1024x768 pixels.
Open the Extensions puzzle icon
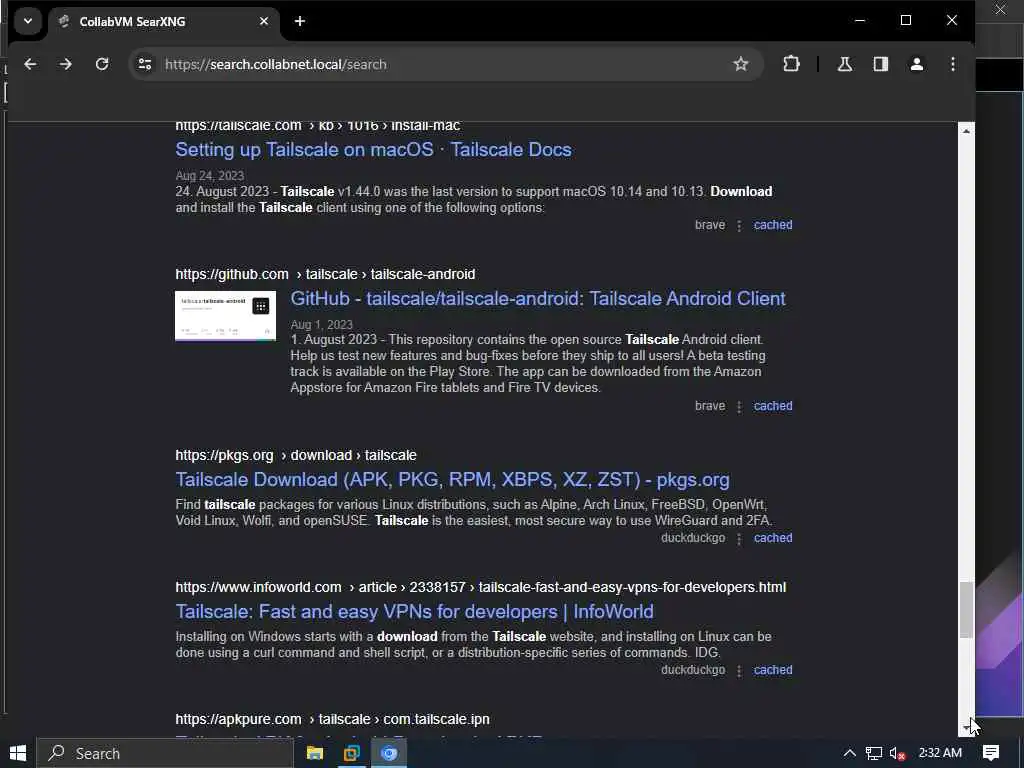click(x=791, y=64)
